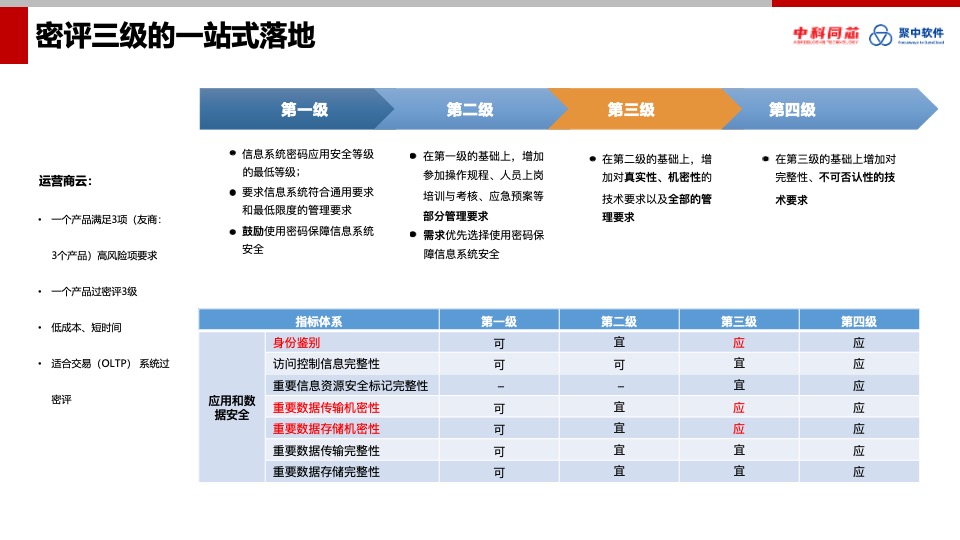Viewport: 960px width, 540px height.
Task: Click 重要信息资源安全标记完整性 row's 第一级 dash
Action: [x=500, y=386]
